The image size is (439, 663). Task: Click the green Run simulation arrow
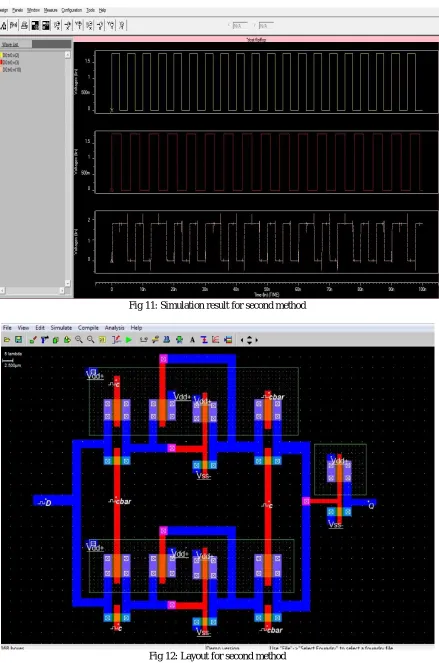[x=129, y=340]
